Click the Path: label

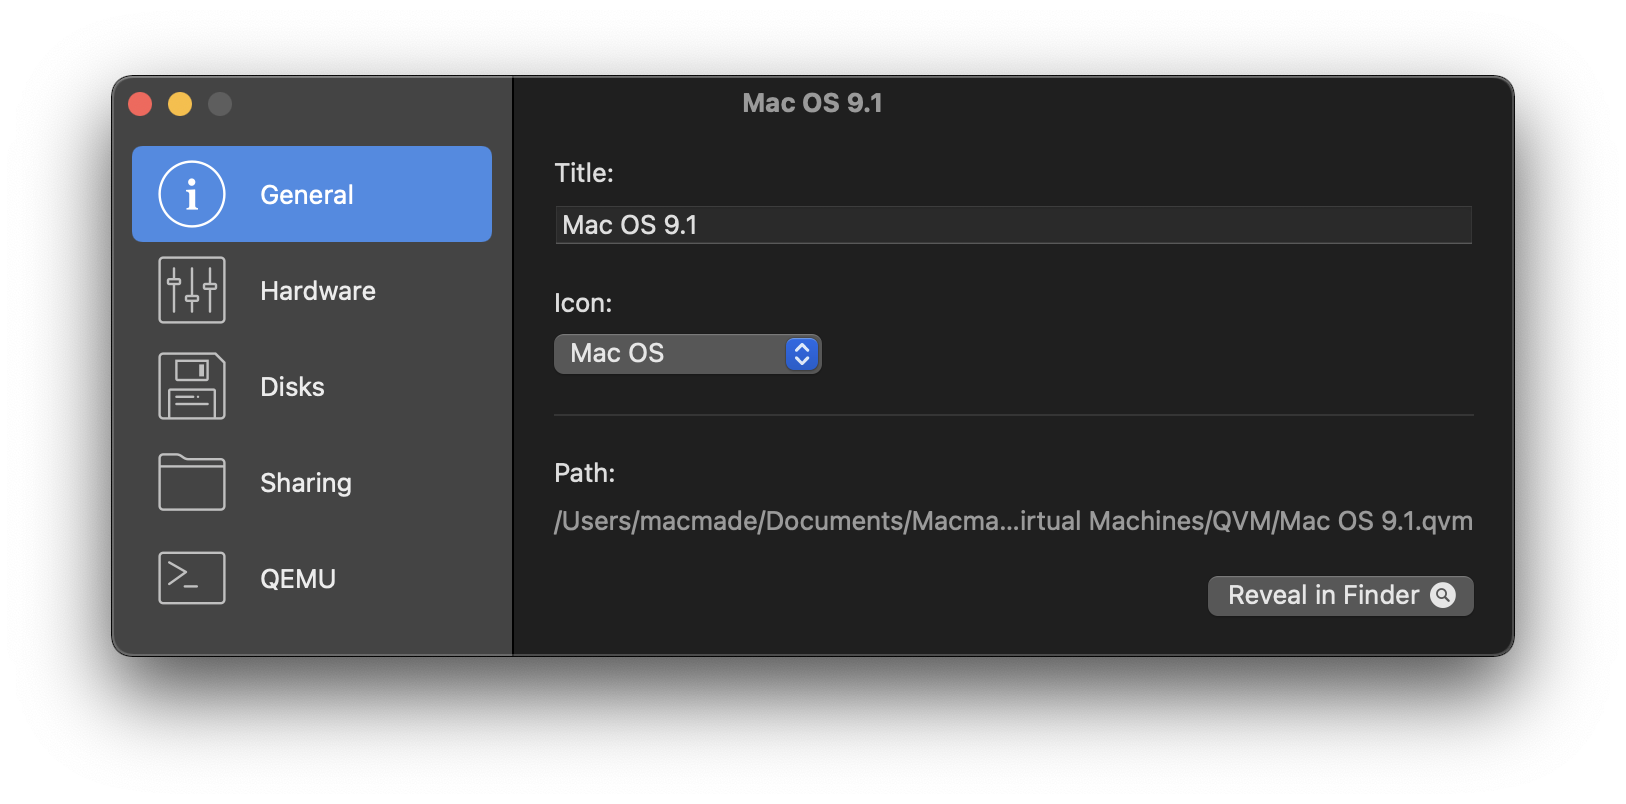[585, 473]
